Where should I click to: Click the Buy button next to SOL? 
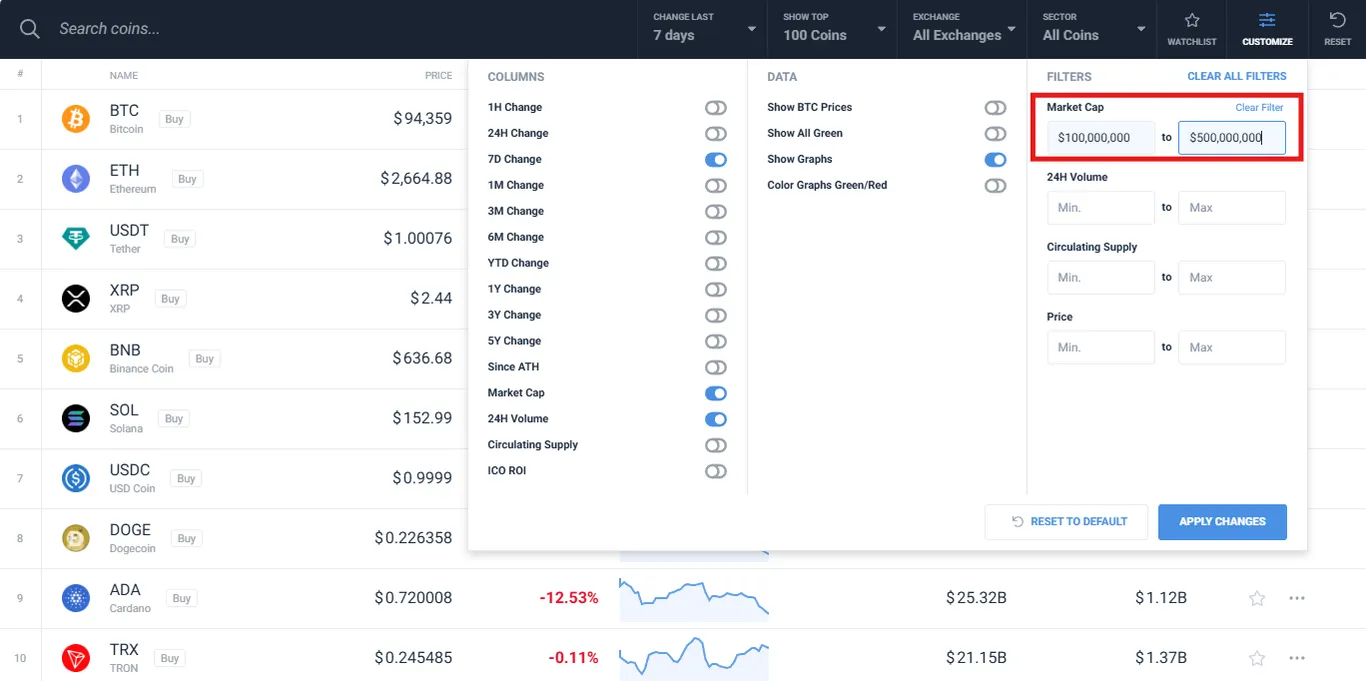(174, 418)
